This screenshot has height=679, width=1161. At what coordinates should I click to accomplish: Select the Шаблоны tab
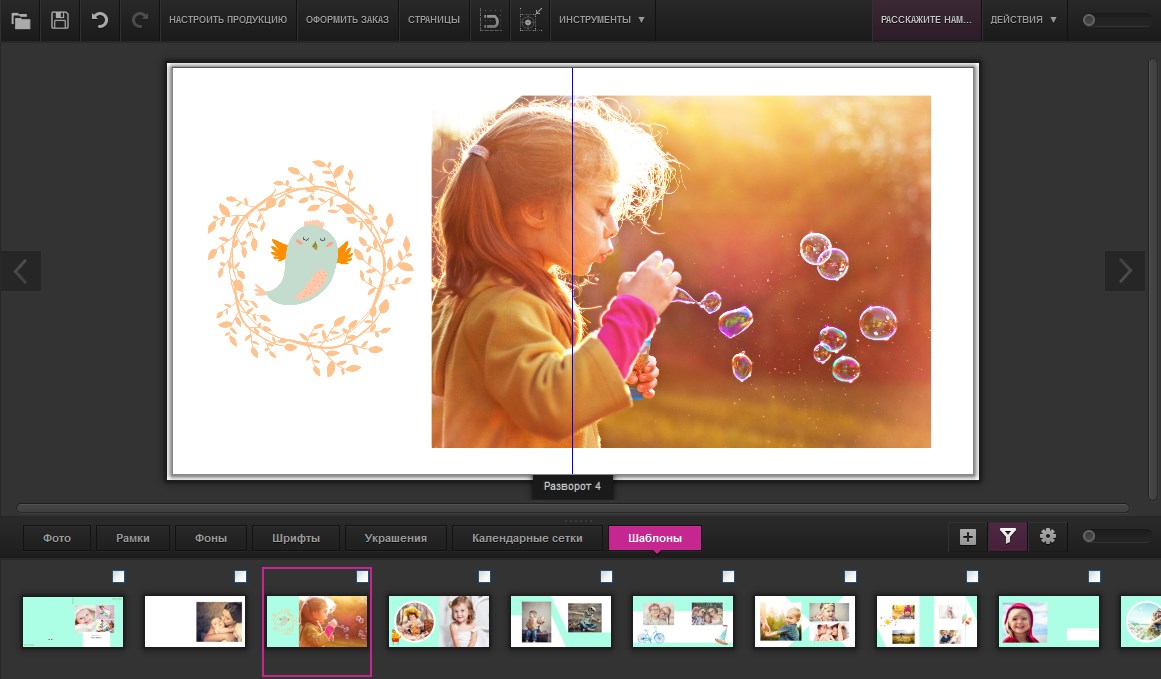pyautogui.click(x=655, y=538)
